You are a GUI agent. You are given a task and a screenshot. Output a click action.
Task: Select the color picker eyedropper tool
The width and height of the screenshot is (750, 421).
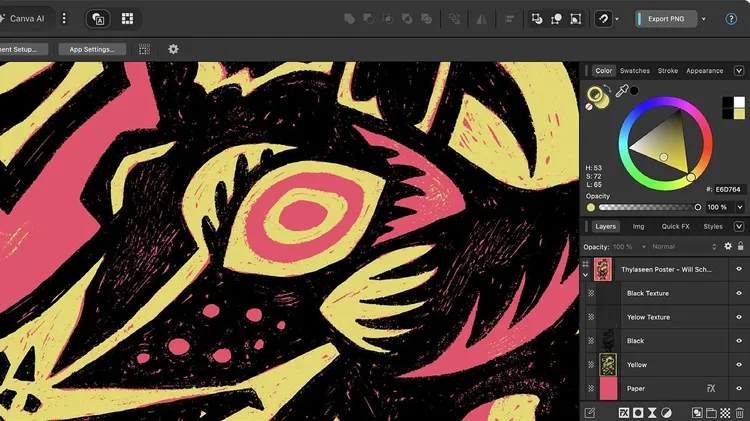click(620, 93)
